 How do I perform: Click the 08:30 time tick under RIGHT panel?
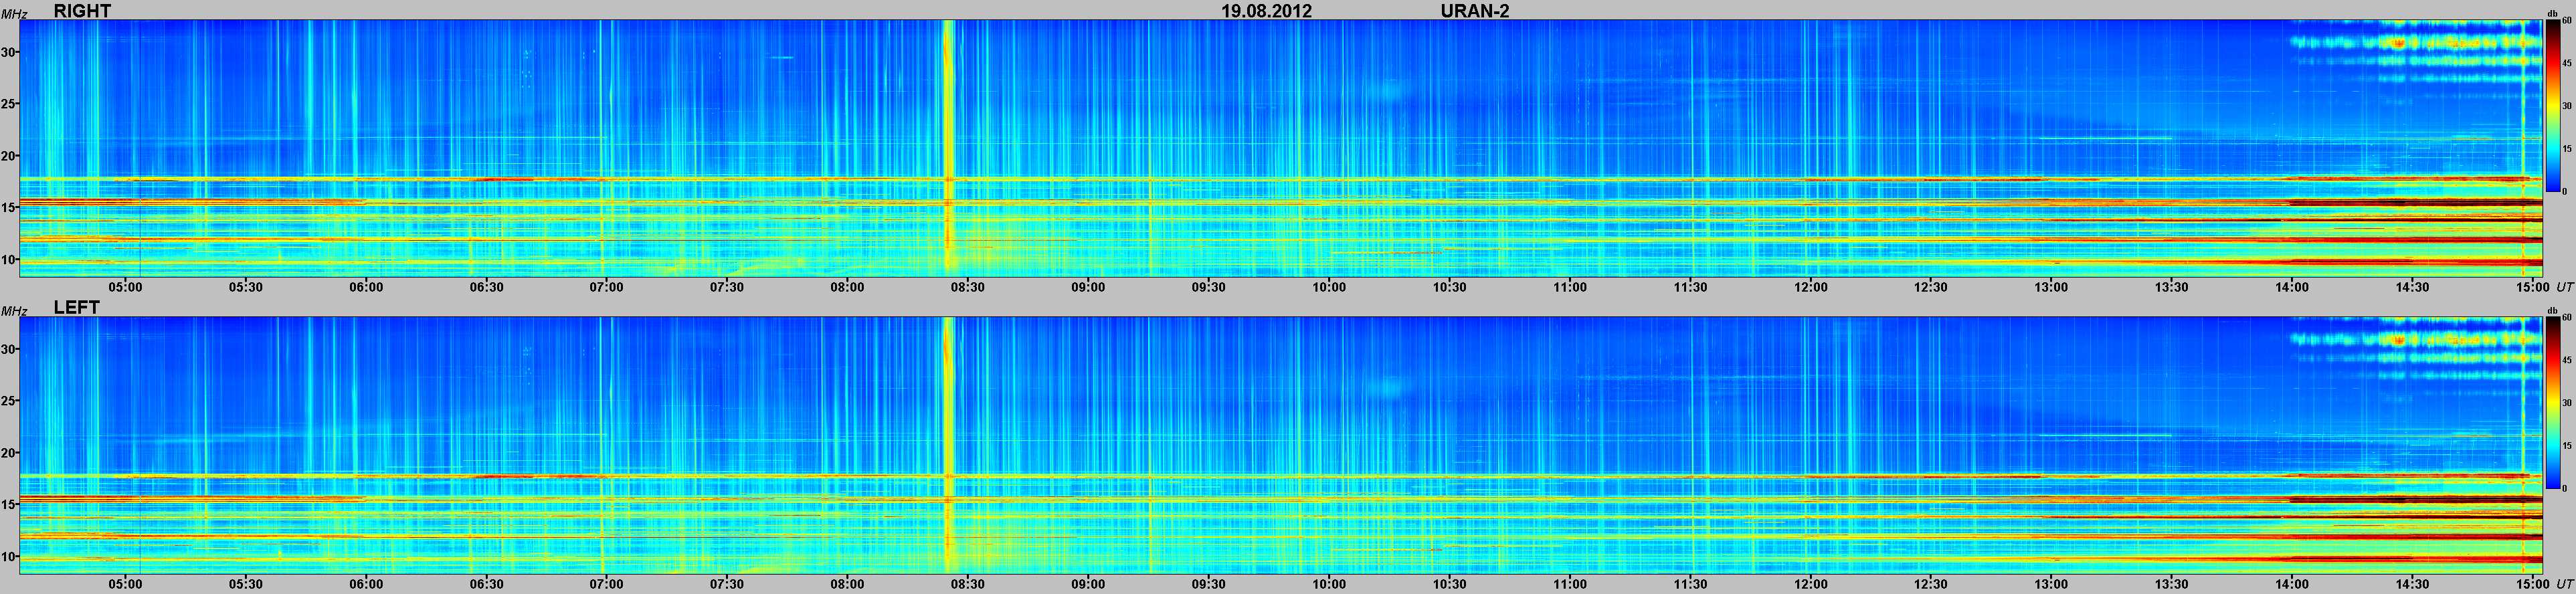967,287
